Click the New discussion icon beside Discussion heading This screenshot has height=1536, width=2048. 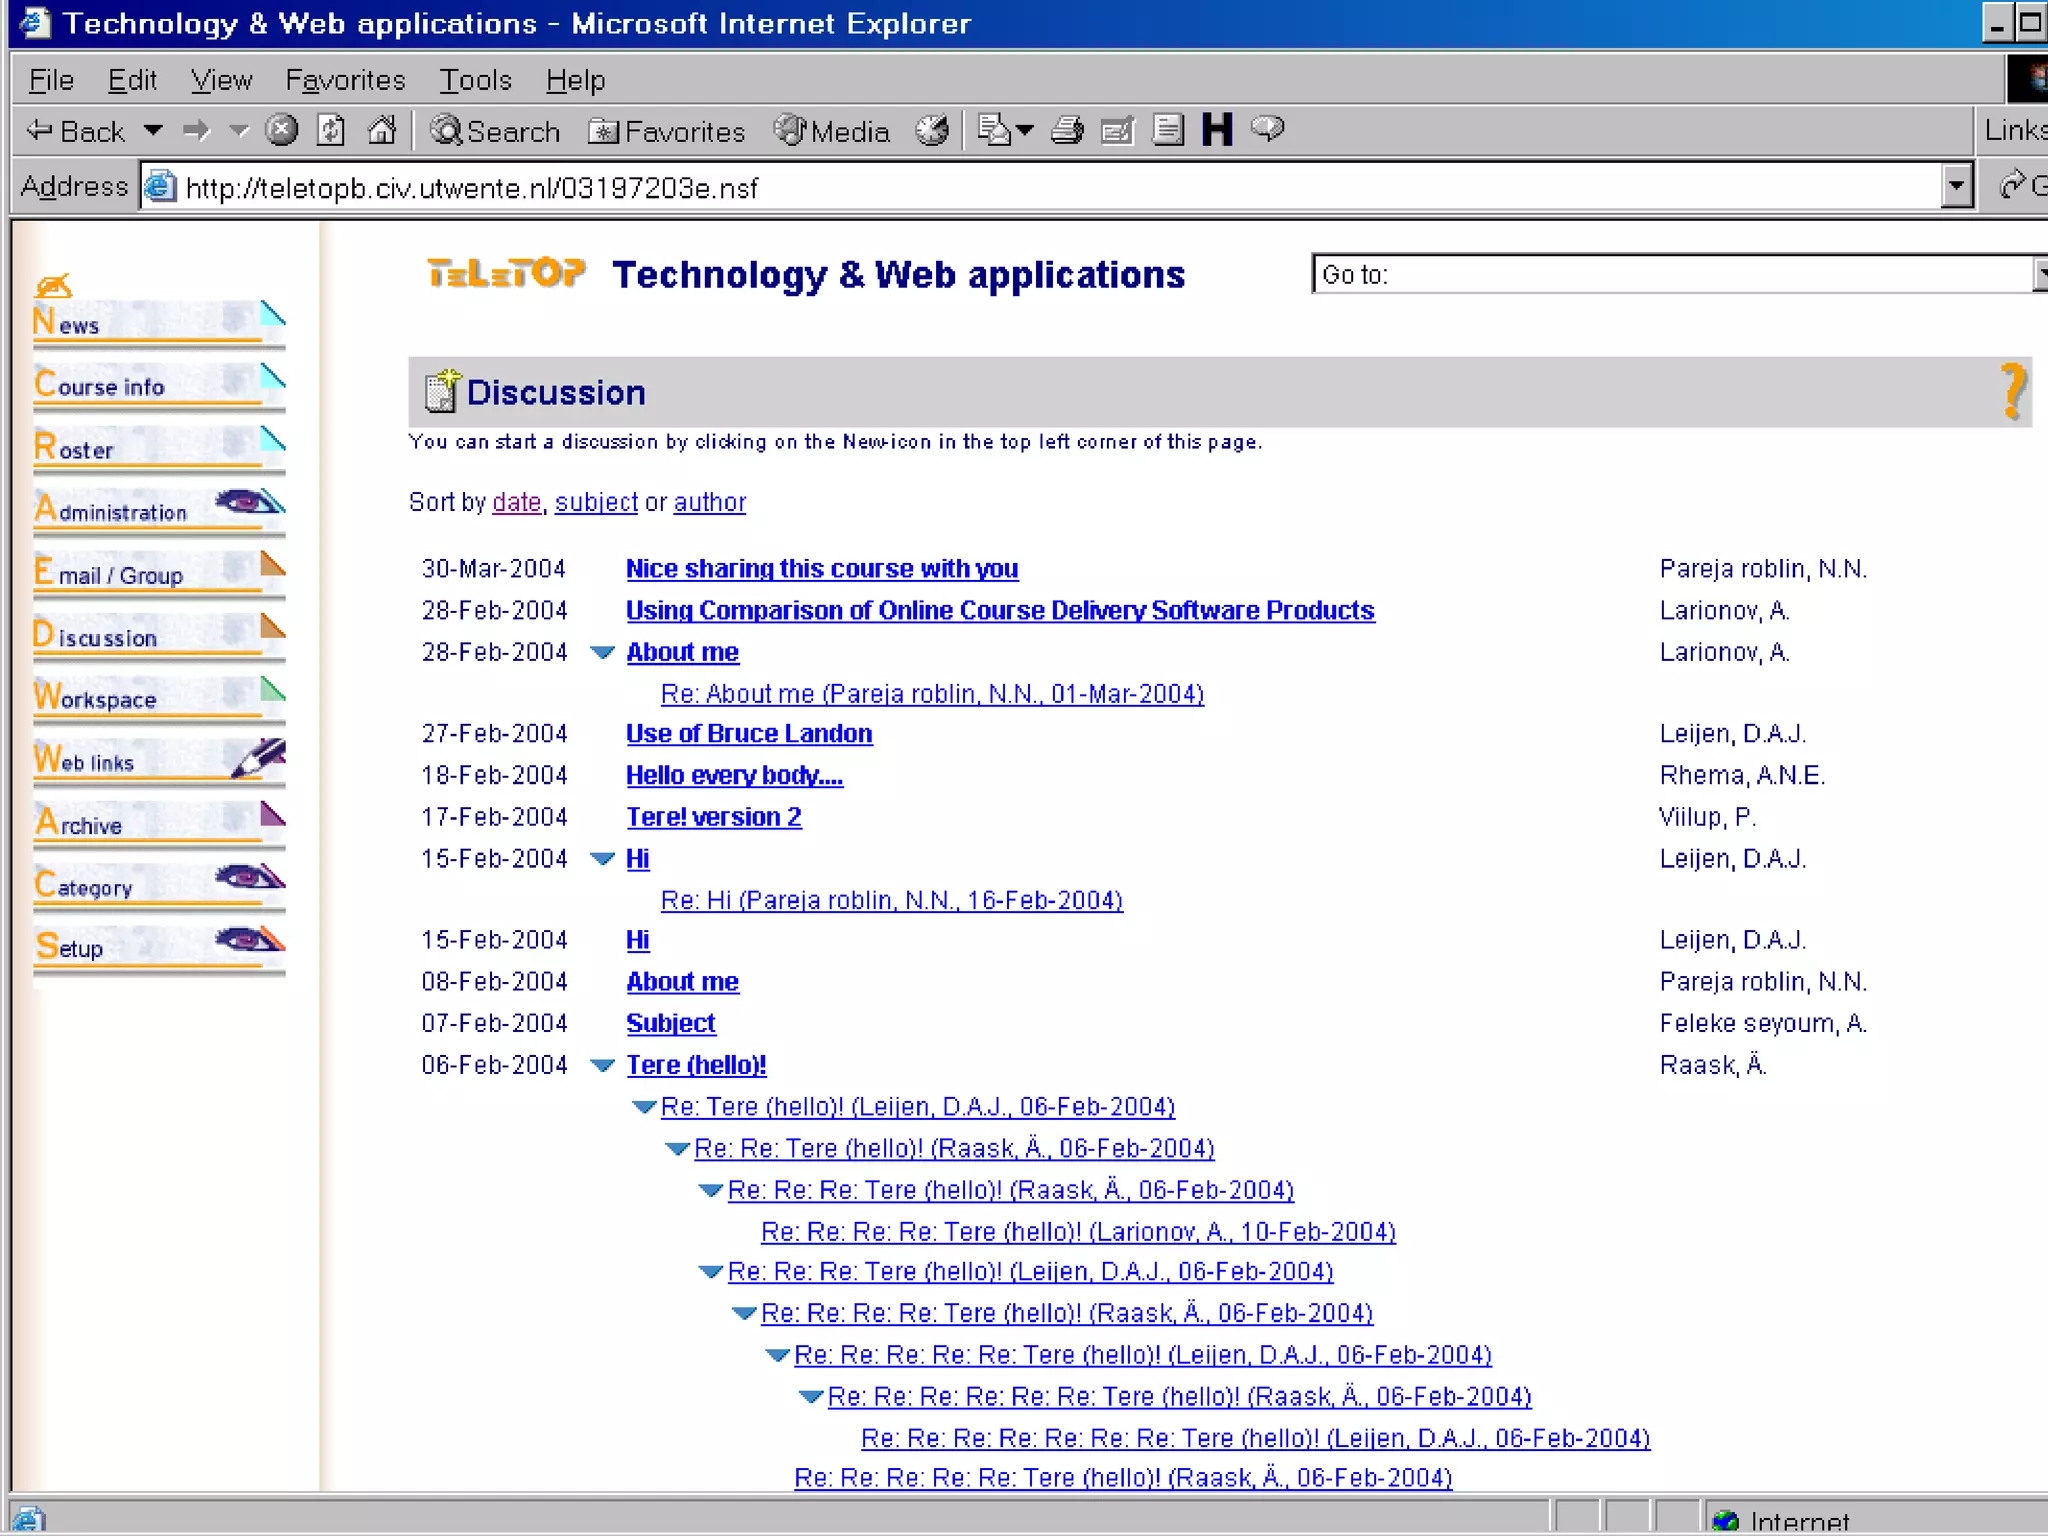(442, 391)
